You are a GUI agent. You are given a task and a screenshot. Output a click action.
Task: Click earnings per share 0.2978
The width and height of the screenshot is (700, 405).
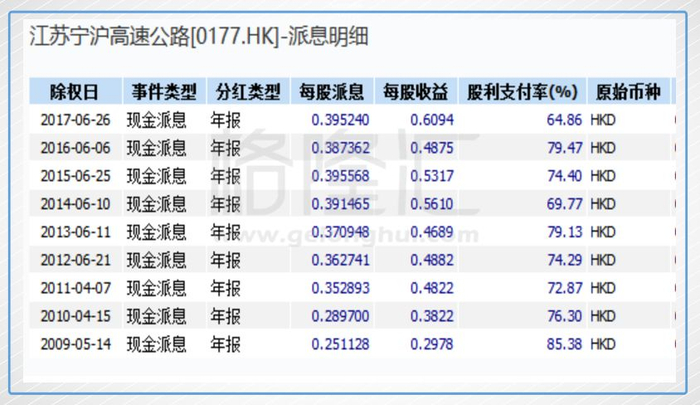[x=432, y=344]
